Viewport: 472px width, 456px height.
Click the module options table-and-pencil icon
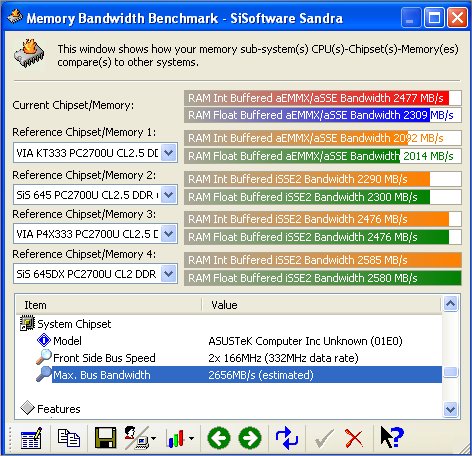[x=31, y=438]
